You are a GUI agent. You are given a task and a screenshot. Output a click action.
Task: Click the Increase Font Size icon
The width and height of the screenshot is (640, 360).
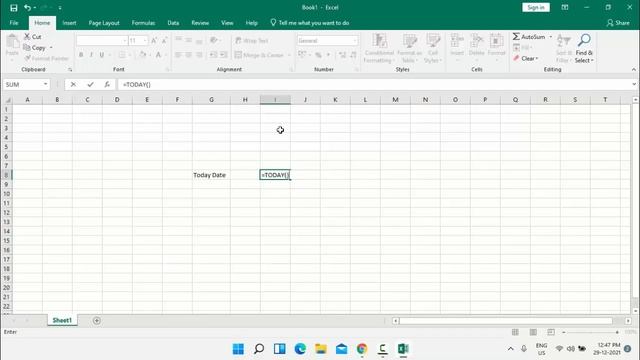pyautogui.click(x=154, y=40)
